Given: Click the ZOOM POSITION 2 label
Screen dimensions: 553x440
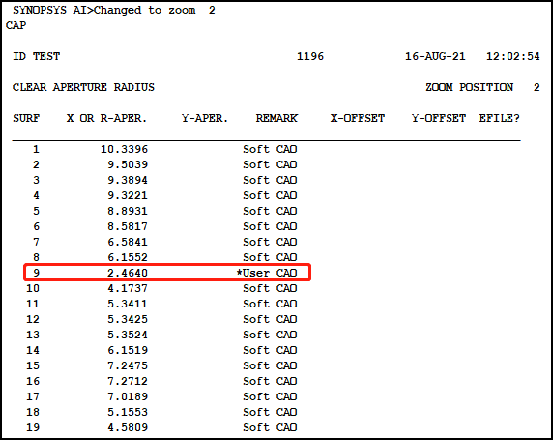Looking at the screenshot, I should [482, 87].
